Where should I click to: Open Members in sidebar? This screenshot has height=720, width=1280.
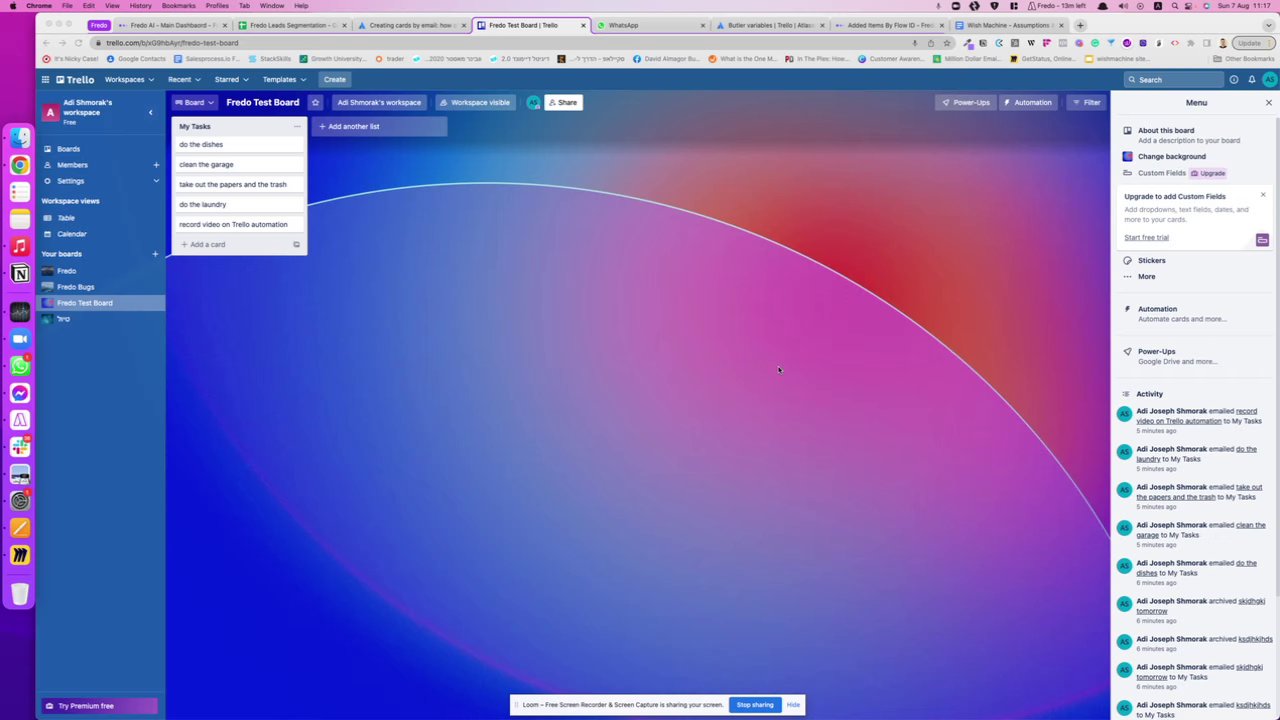point(72,164)
